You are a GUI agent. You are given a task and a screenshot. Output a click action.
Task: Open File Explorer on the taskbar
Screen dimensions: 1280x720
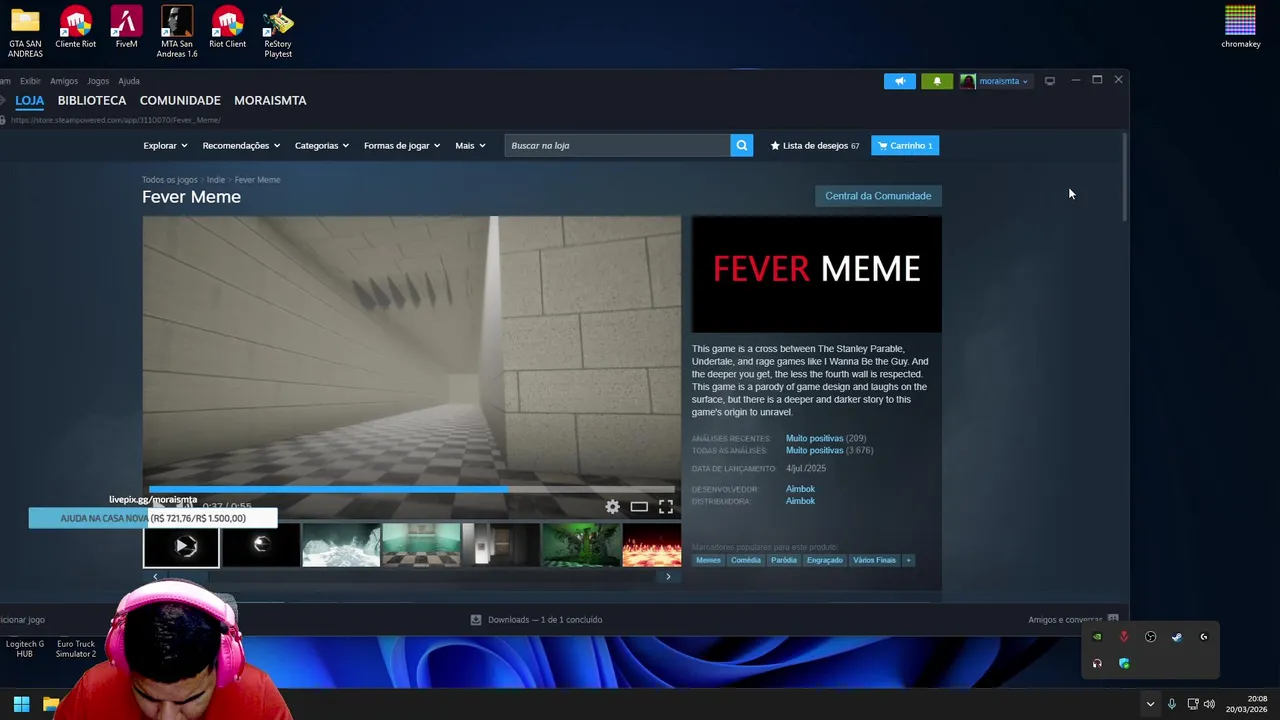[50, 704]
